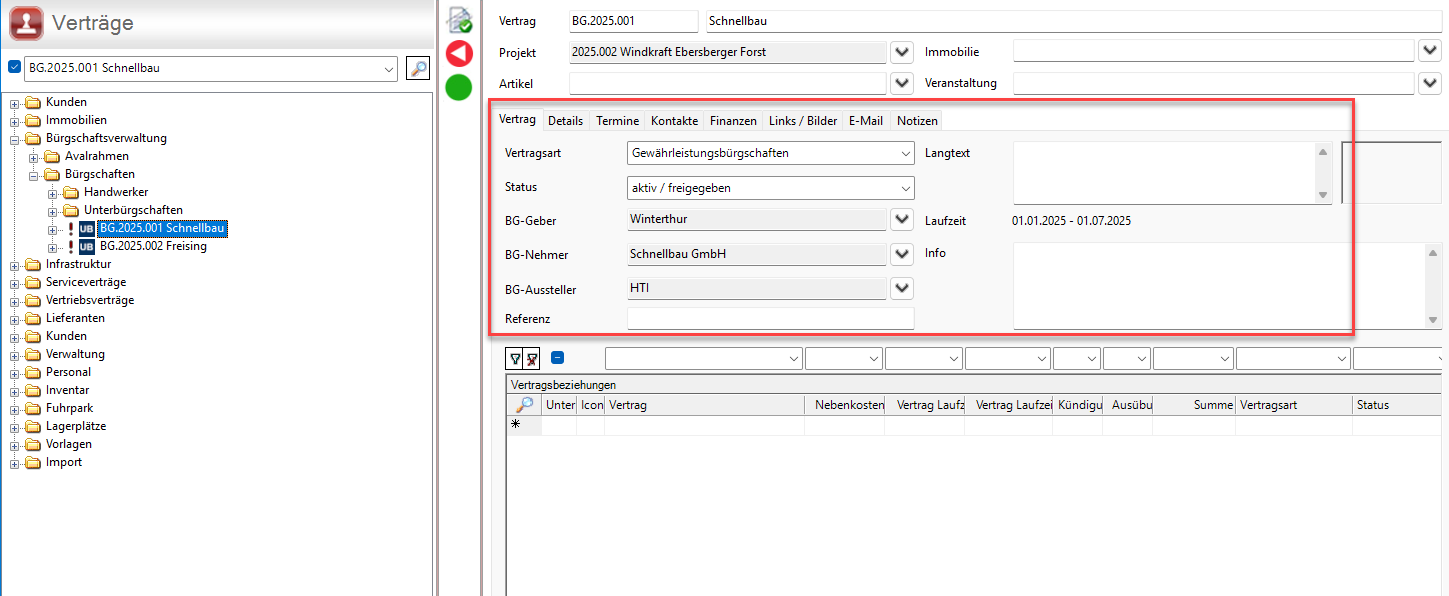Select the Vertriebsverträge tree folder

point(90,301)
